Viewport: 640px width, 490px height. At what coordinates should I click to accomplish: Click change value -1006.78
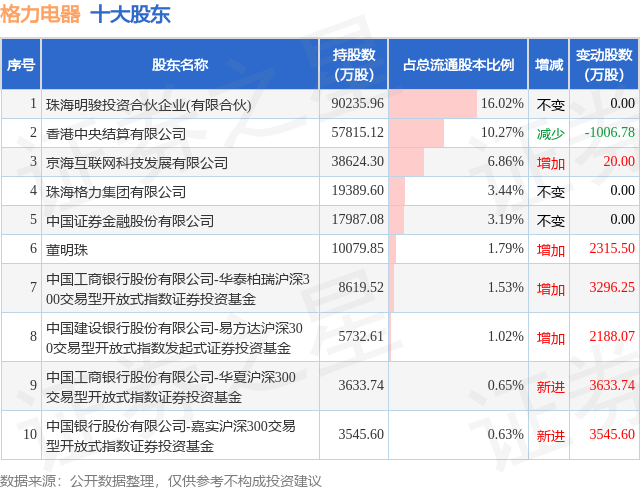609,132
